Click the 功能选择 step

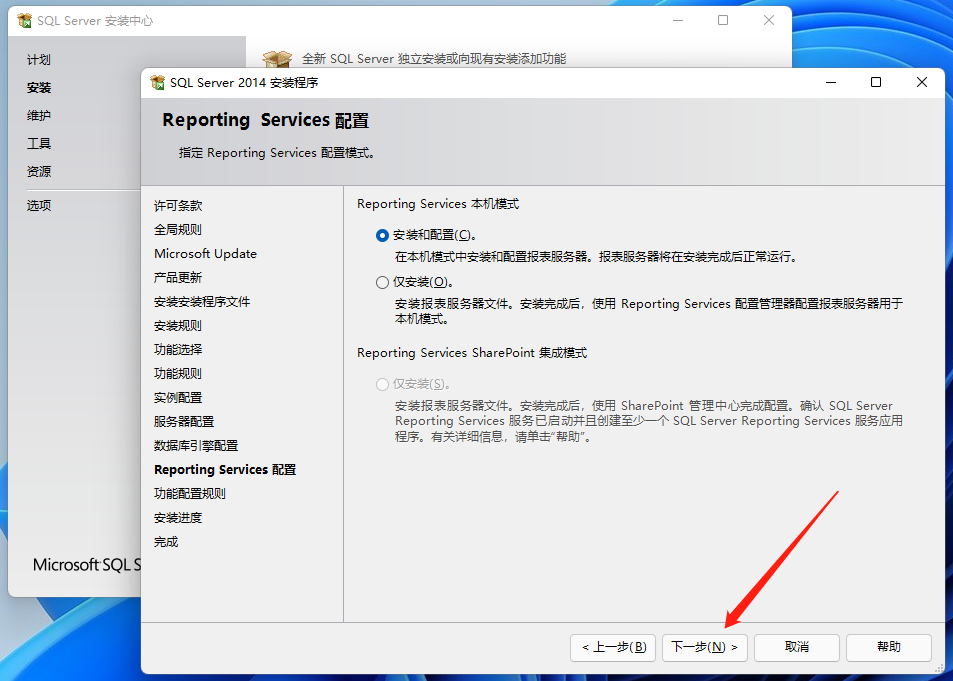(x=178, y=350)
